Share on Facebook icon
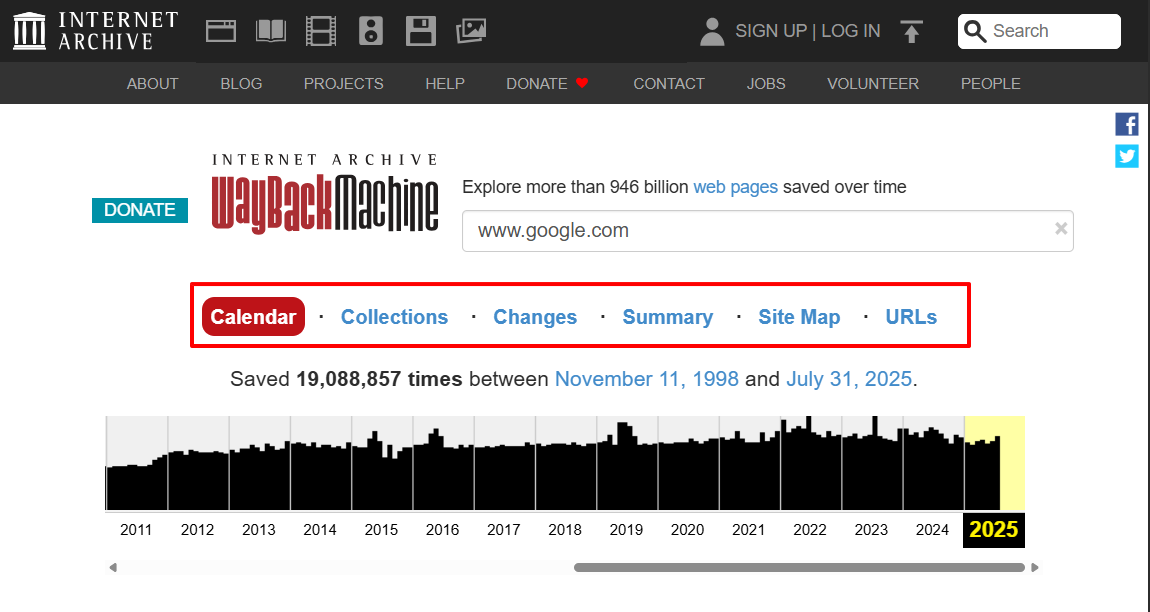Screen dimensions: 1150x612 (x=1127, y=124)
